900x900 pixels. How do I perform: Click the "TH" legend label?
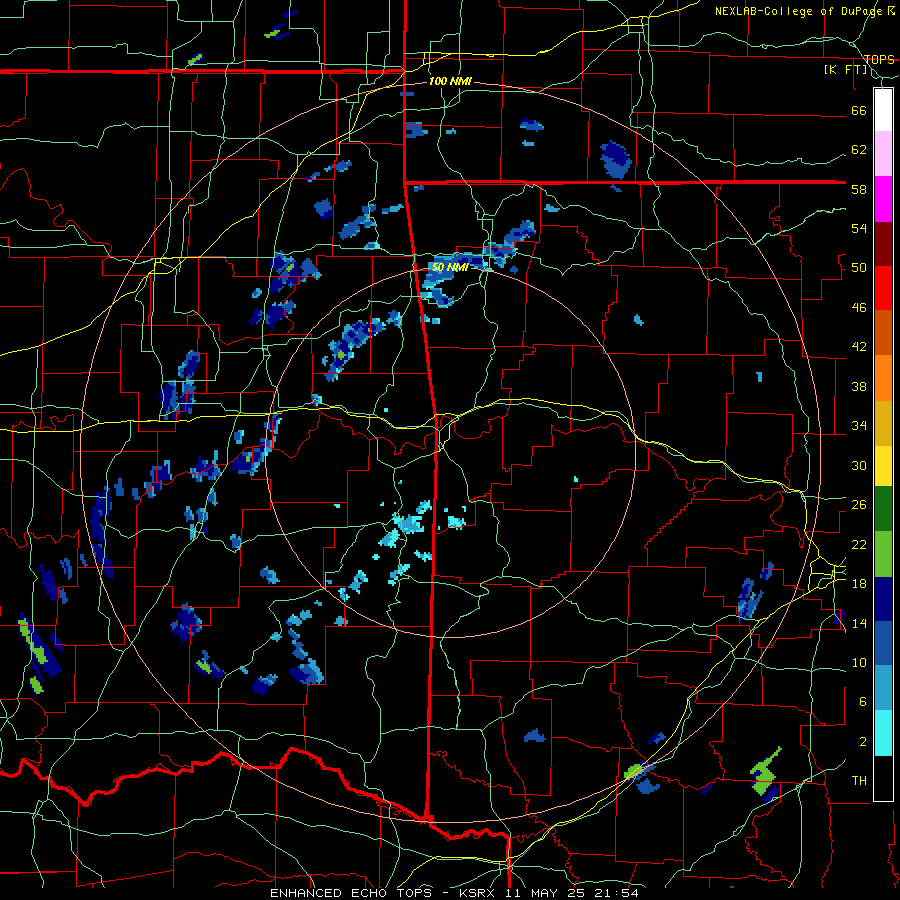tap(859, 781)
